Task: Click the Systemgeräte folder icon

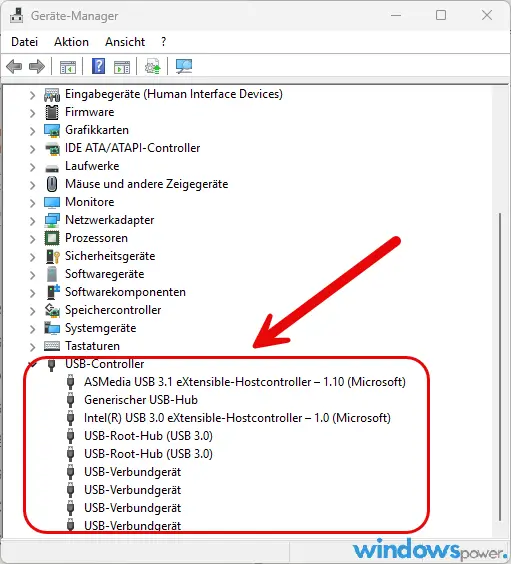Action: pos(52,328)
